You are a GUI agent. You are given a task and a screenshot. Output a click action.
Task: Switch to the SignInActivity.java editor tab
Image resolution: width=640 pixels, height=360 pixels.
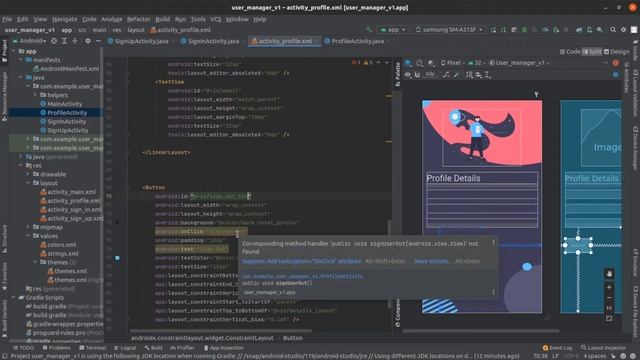click(213, 41)
